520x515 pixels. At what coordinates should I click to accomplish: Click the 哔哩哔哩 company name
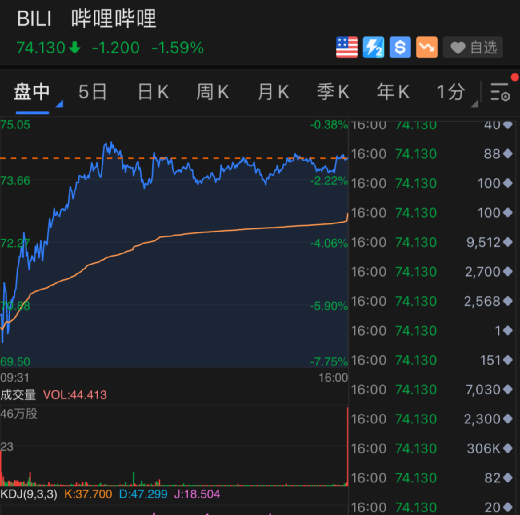[114, 18]
